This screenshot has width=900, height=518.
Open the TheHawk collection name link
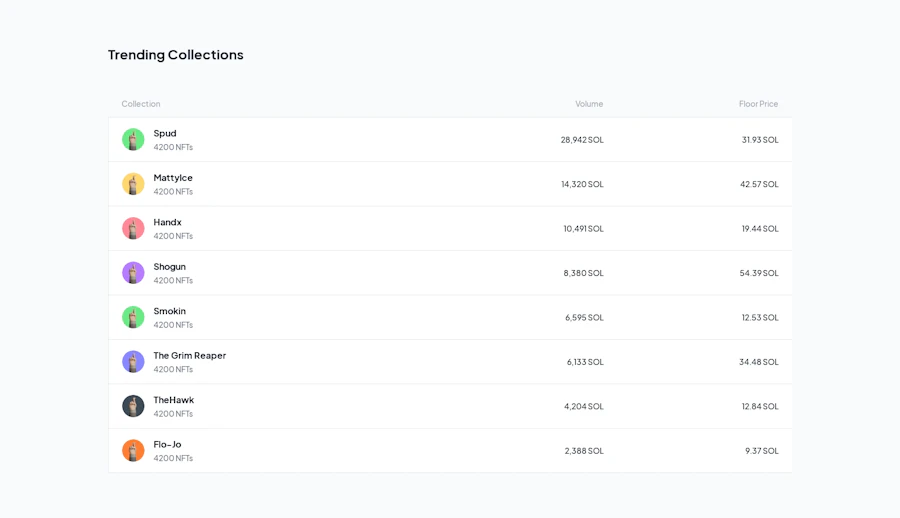tap(173, 400)
